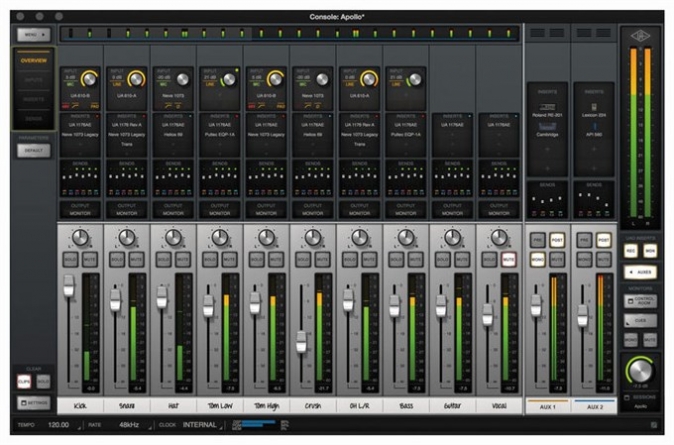Open the MENU dropdown button
The height and width of the screenshot is (445, 674).
pos(34,34)
